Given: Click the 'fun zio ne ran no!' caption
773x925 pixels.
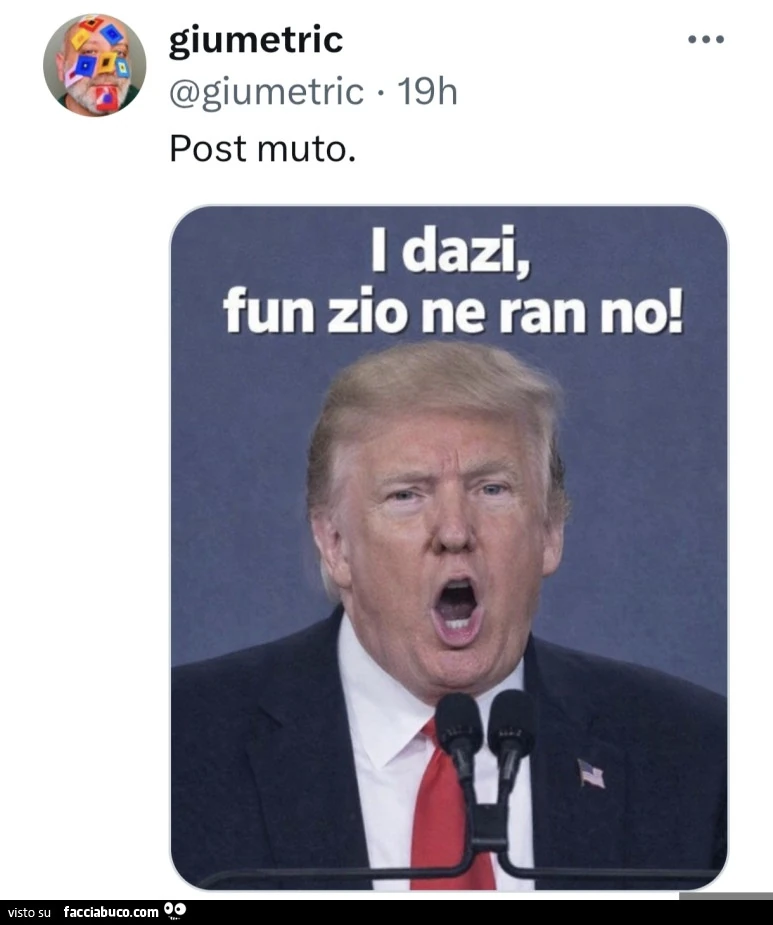Looking at the screenshot, I should [453, 311].
